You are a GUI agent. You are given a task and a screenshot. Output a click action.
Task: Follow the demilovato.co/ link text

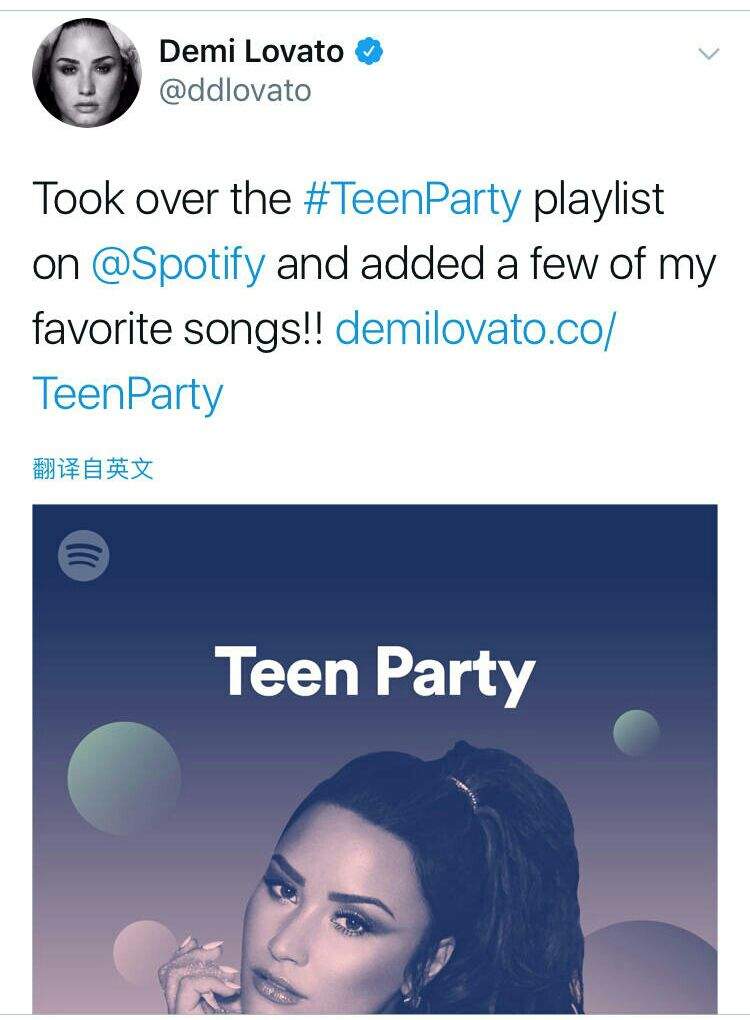point(475,329)
